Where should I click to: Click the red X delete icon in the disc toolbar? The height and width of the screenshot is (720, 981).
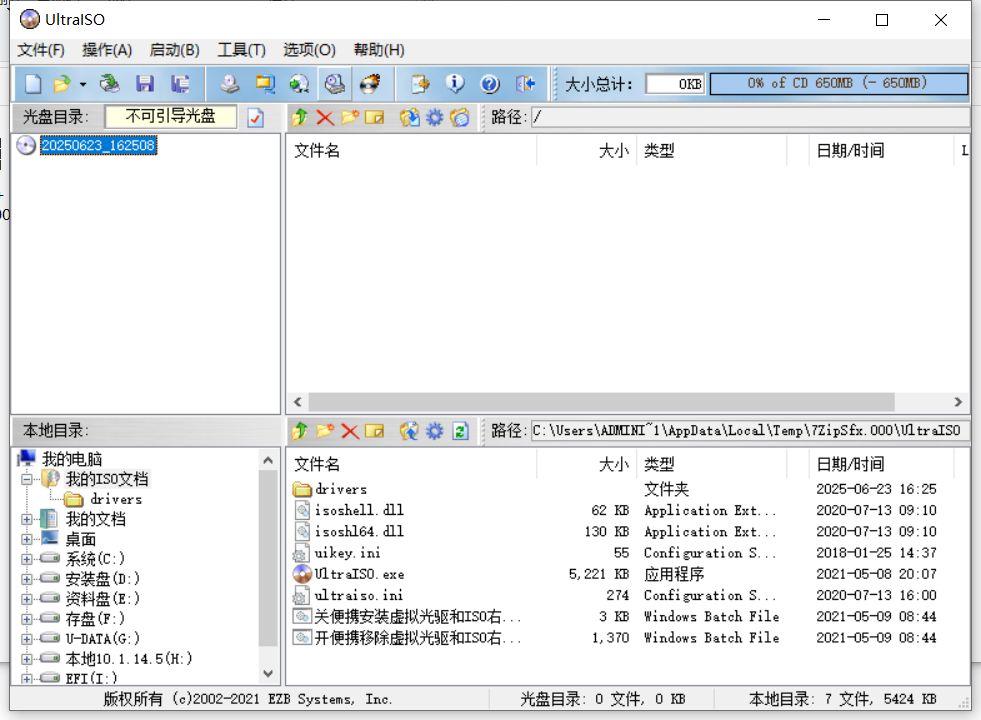(x=325, y=117)
